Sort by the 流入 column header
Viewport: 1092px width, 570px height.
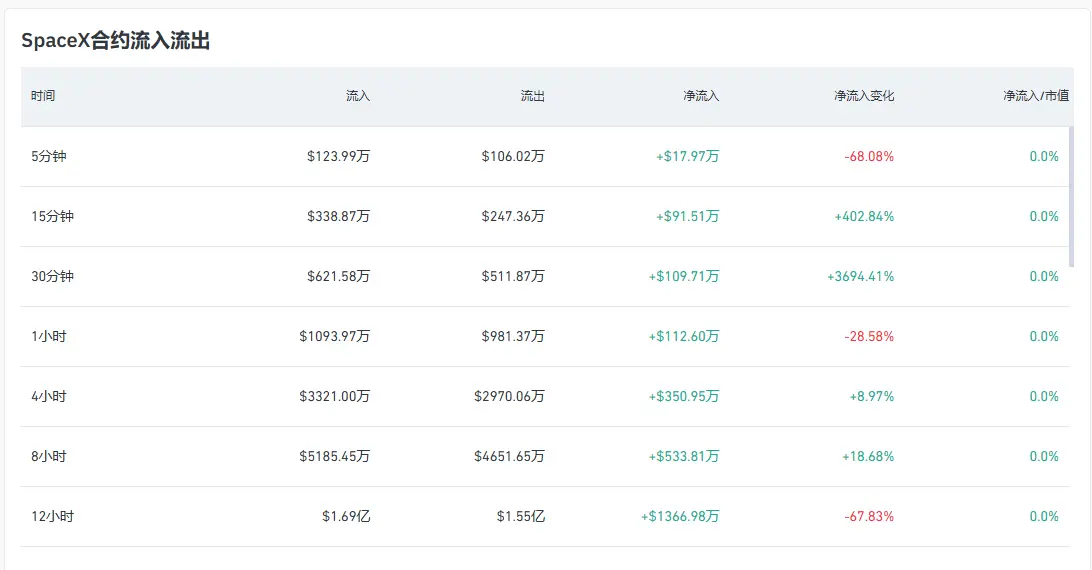[x=358, y=96]
